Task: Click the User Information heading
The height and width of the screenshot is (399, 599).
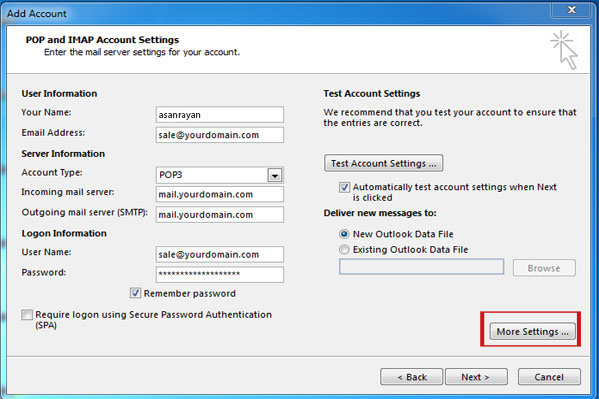Action: coord(59,94)
